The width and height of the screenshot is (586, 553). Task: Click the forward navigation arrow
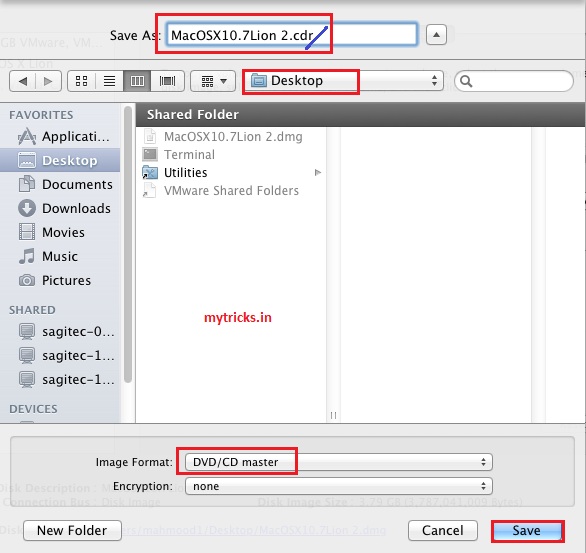click(x=48, y=81)
